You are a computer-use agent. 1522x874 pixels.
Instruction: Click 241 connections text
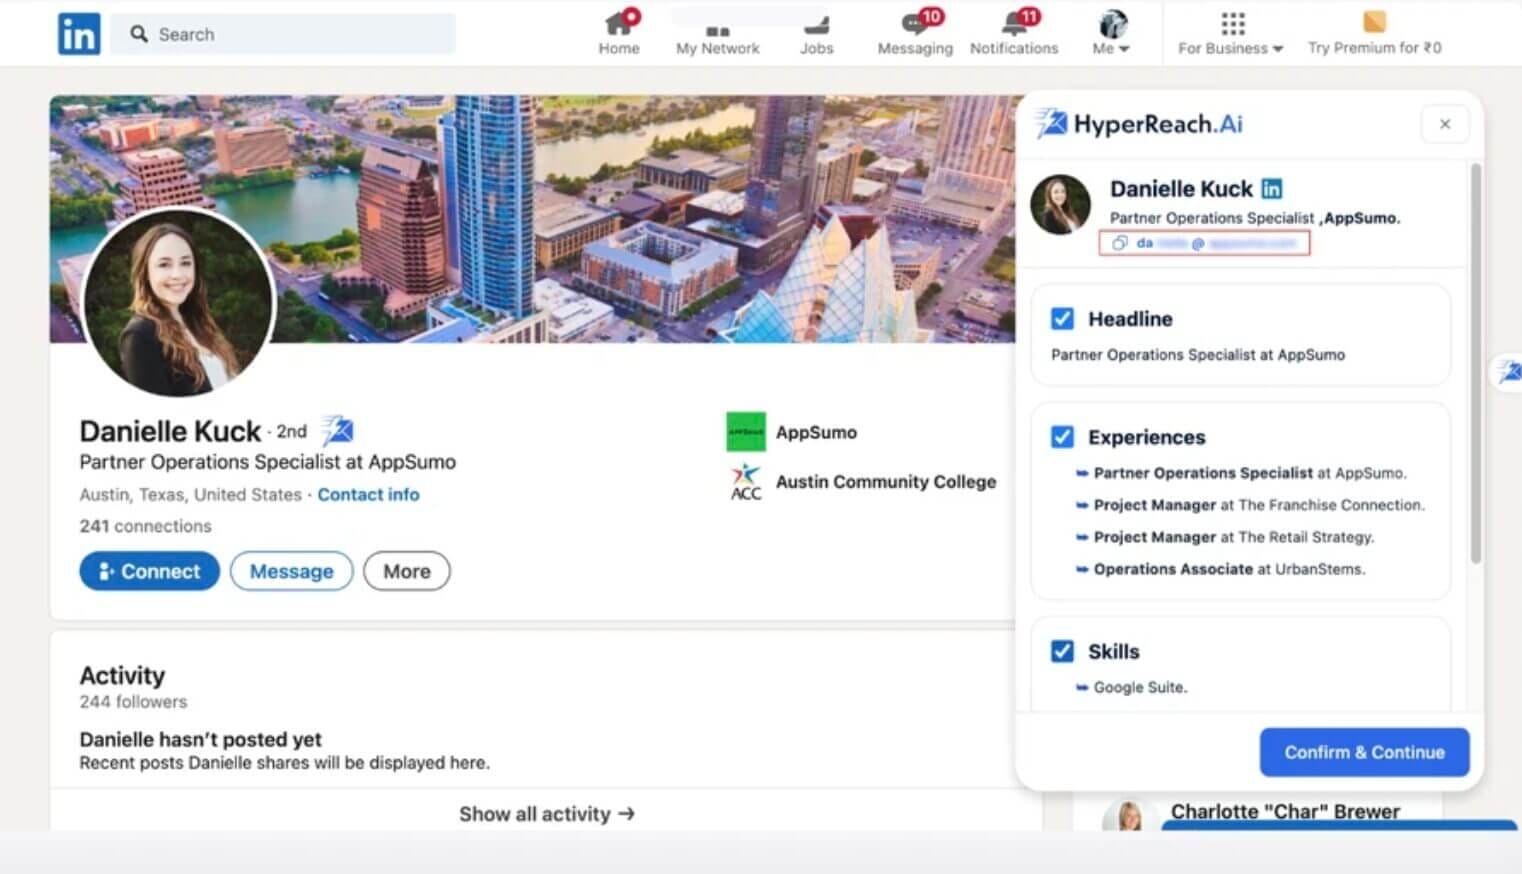[146, 526]
